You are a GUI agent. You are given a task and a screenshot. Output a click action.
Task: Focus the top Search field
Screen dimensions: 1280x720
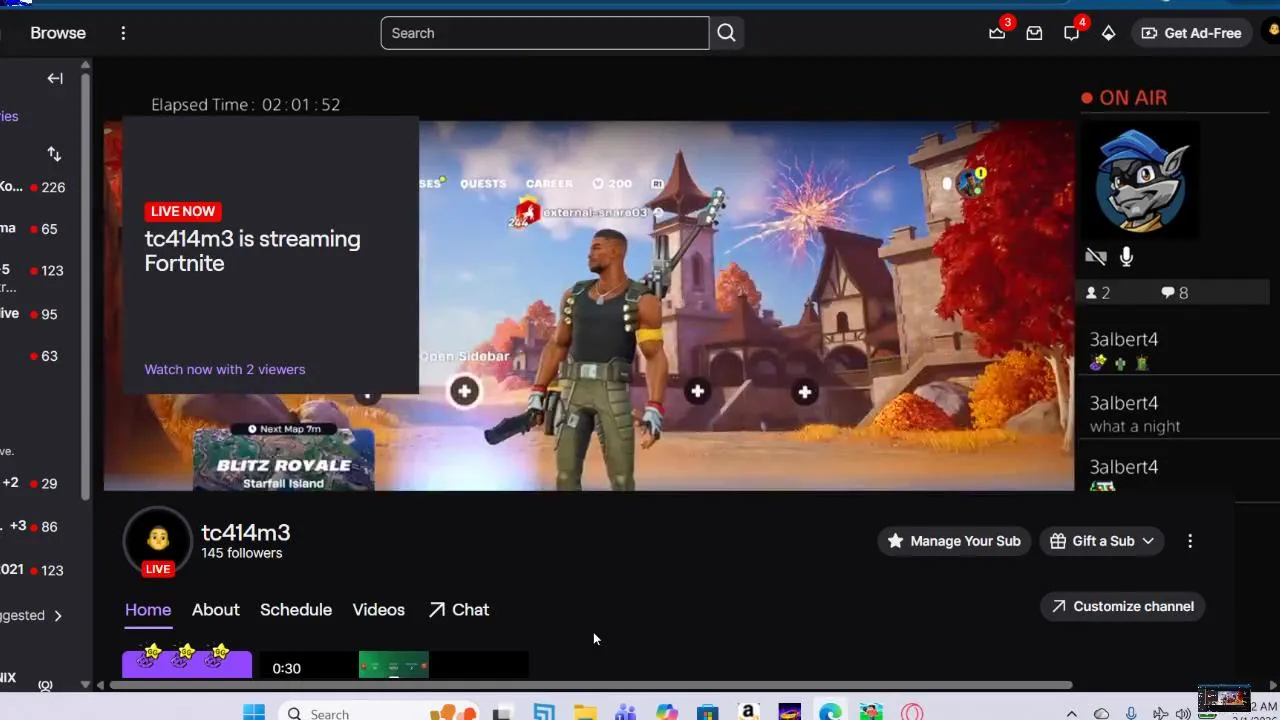click(545, 33)
